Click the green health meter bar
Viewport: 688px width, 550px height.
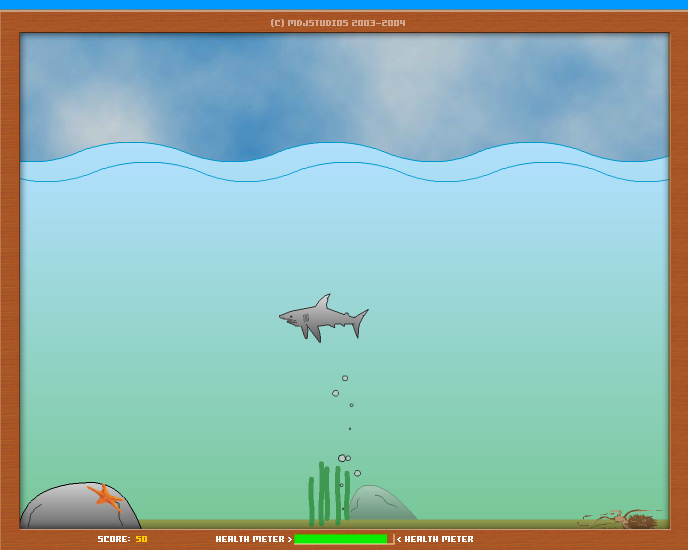340,539
